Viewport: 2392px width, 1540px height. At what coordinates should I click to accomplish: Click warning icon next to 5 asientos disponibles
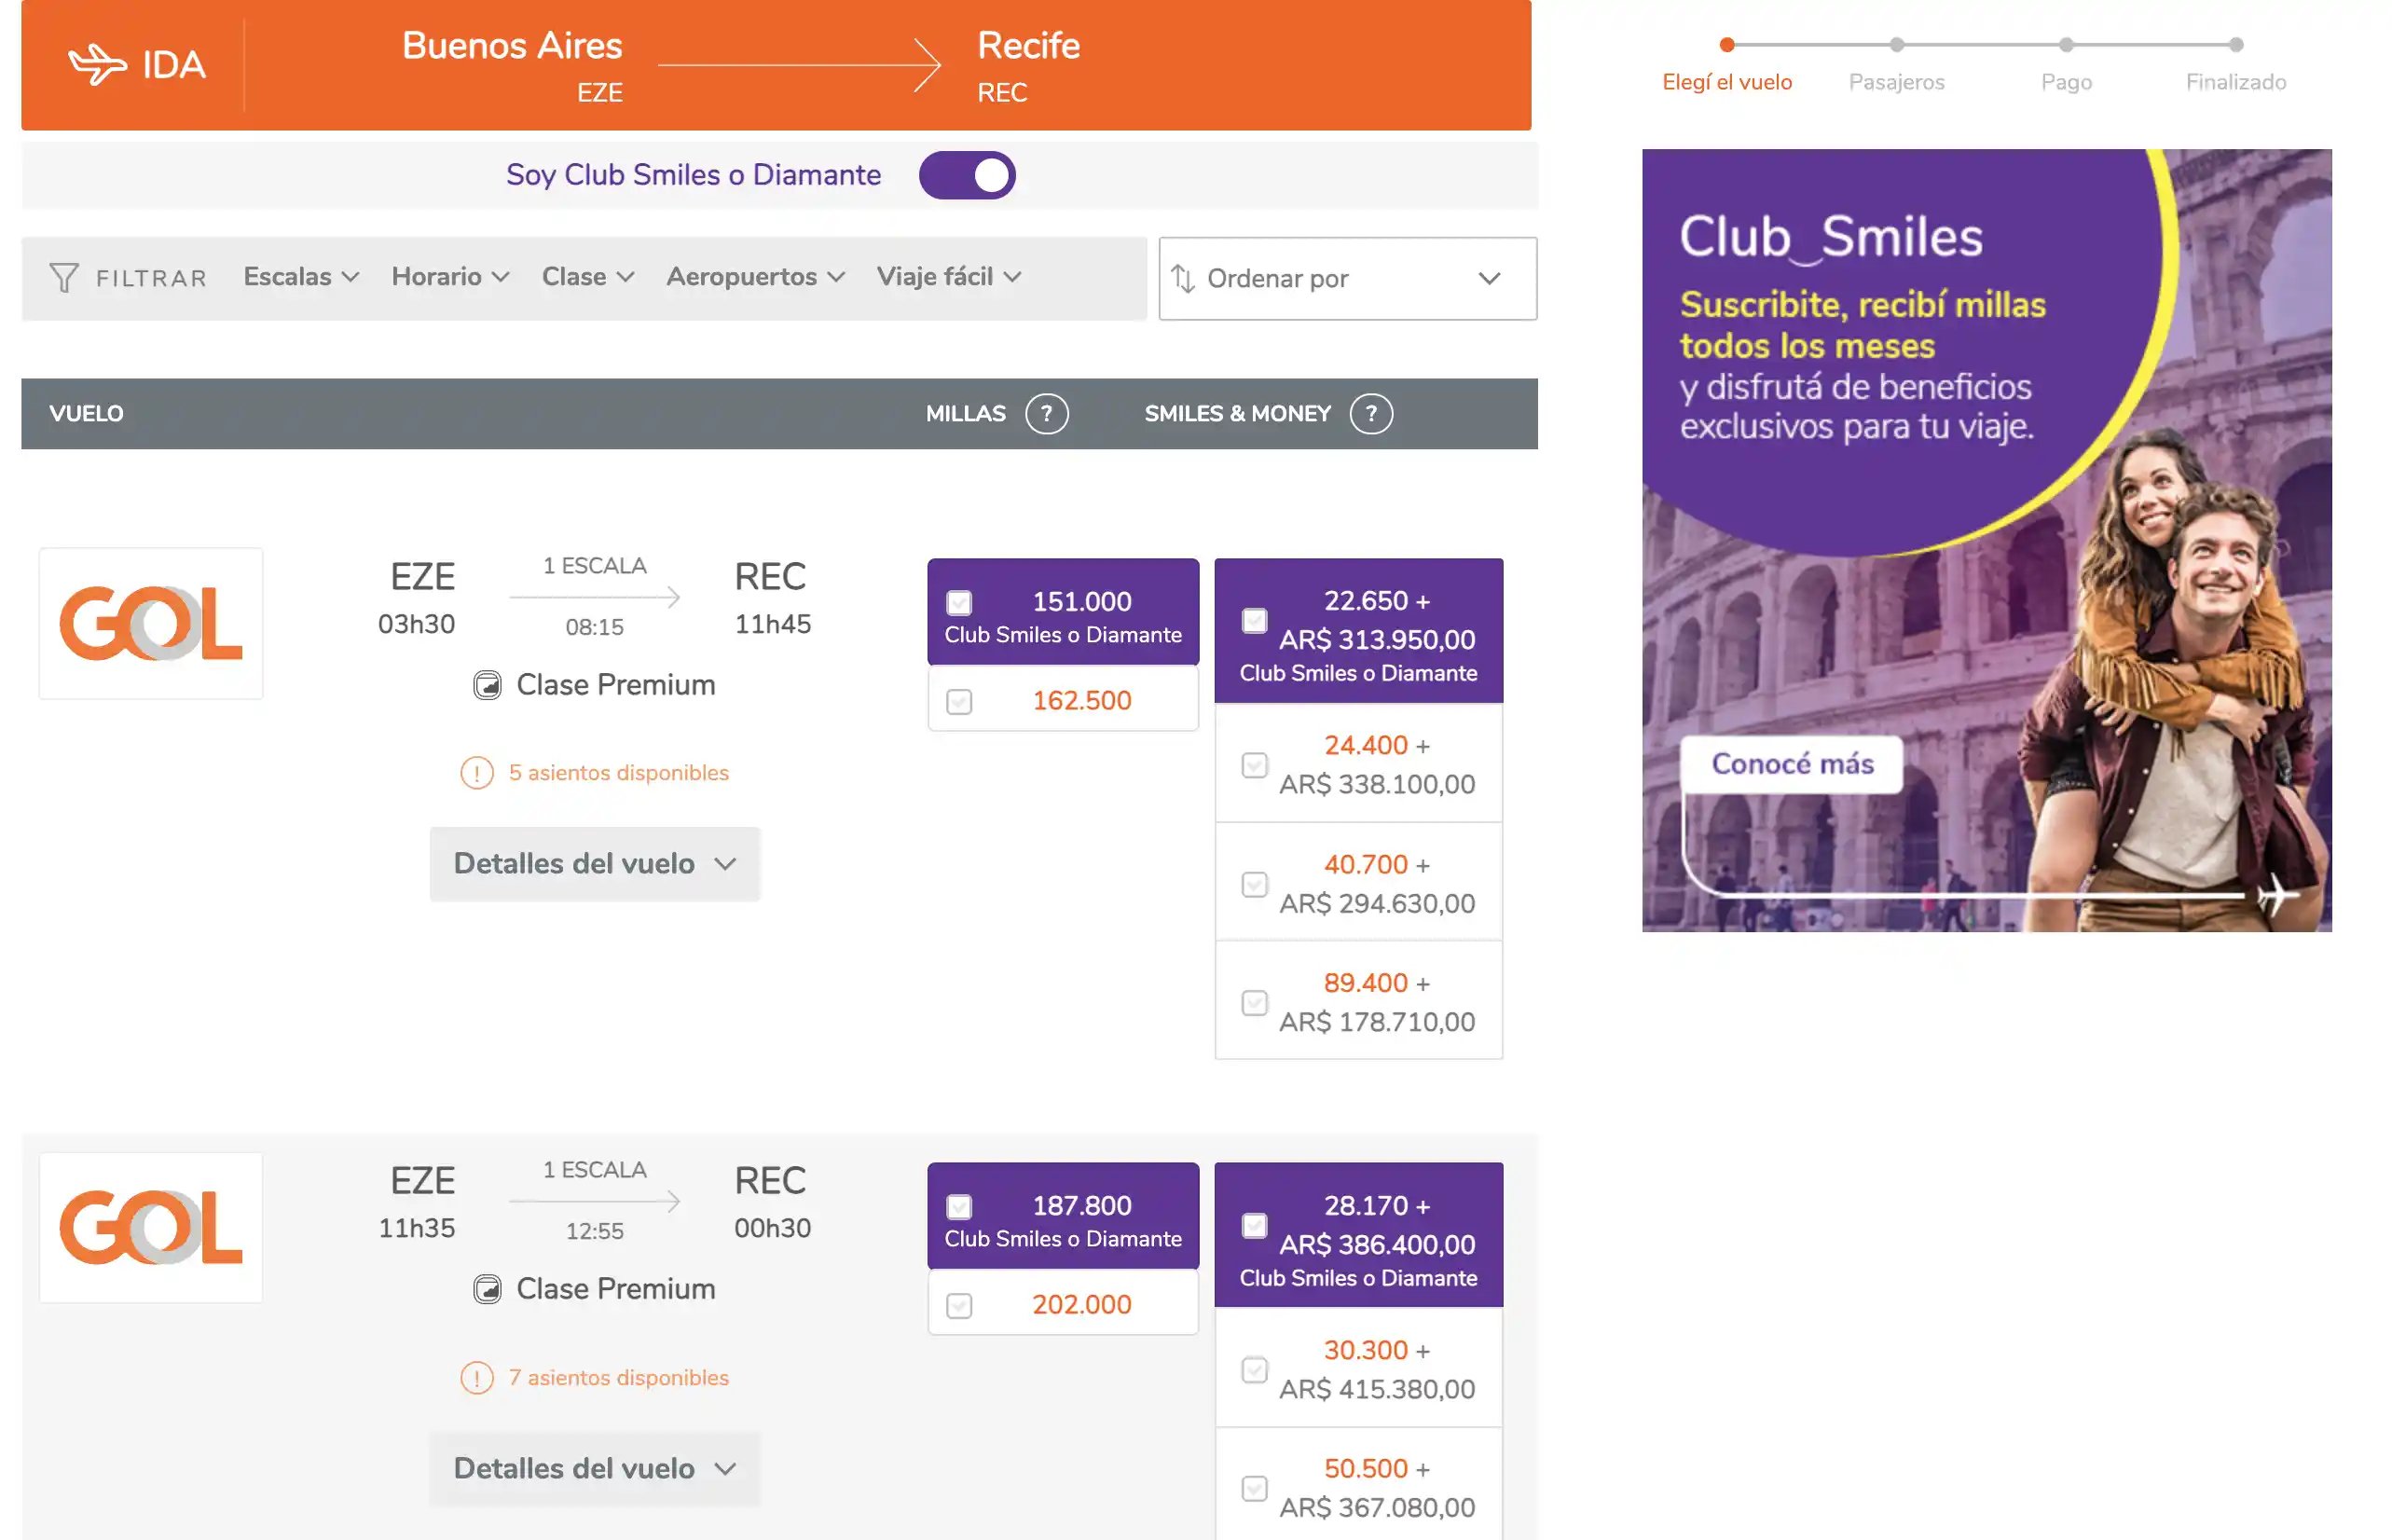point(477,773)
